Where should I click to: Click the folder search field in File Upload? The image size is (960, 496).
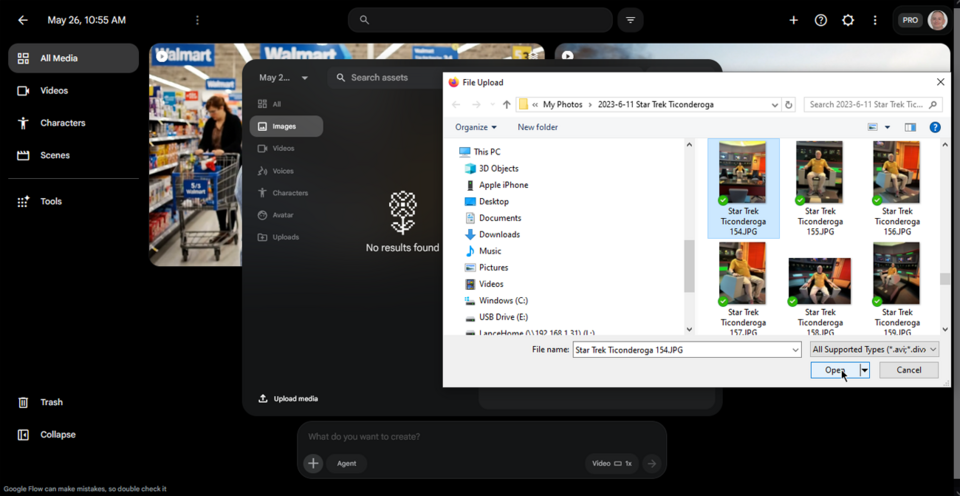(873, 105)
